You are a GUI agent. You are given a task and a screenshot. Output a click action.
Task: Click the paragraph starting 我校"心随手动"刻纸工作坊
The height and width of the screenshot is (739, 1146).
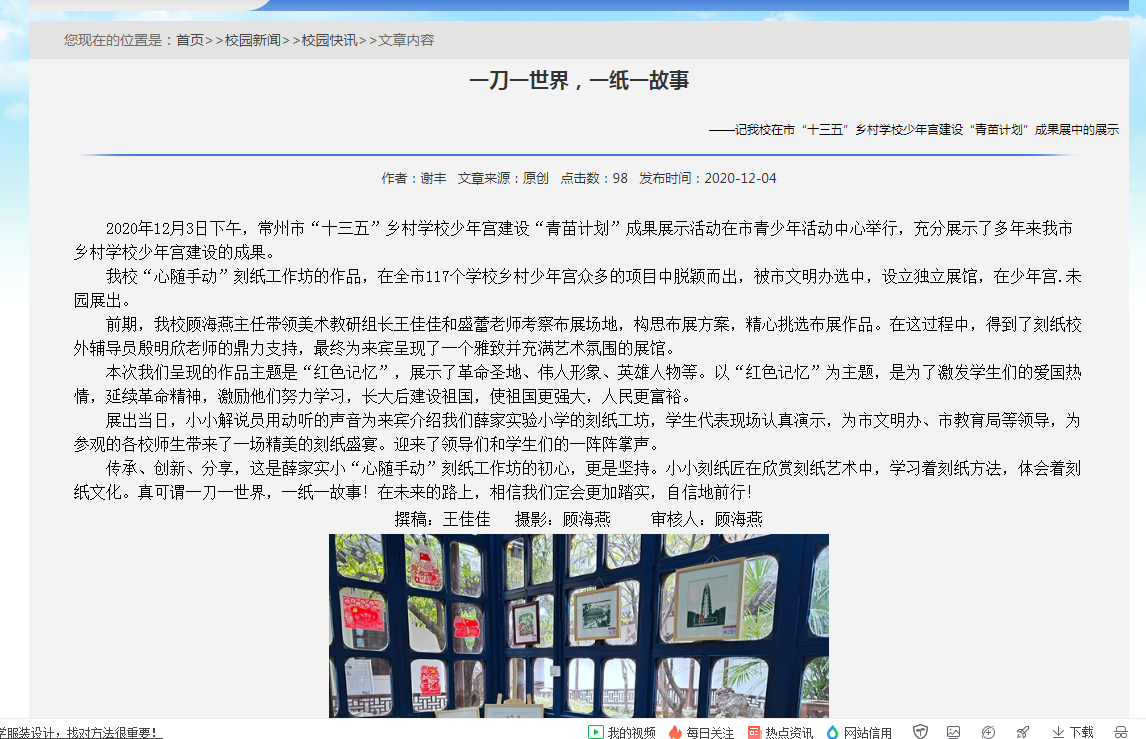(x=577, y=289)
